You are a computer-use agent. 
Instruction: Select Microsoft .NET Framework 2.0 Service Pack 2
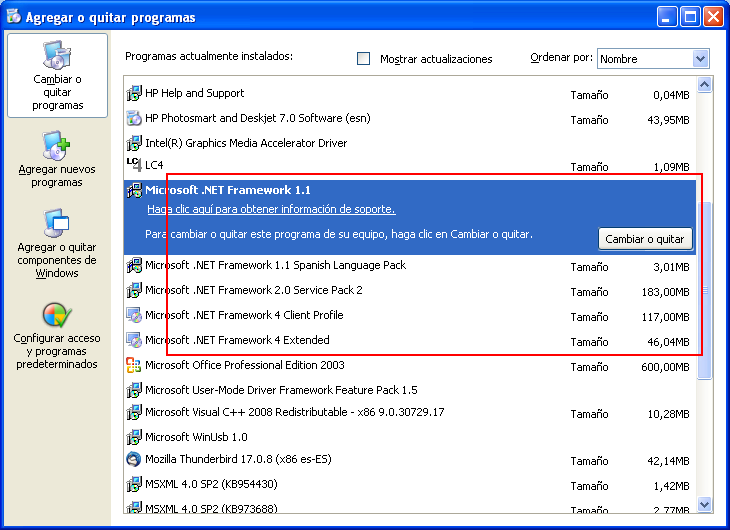254,291
